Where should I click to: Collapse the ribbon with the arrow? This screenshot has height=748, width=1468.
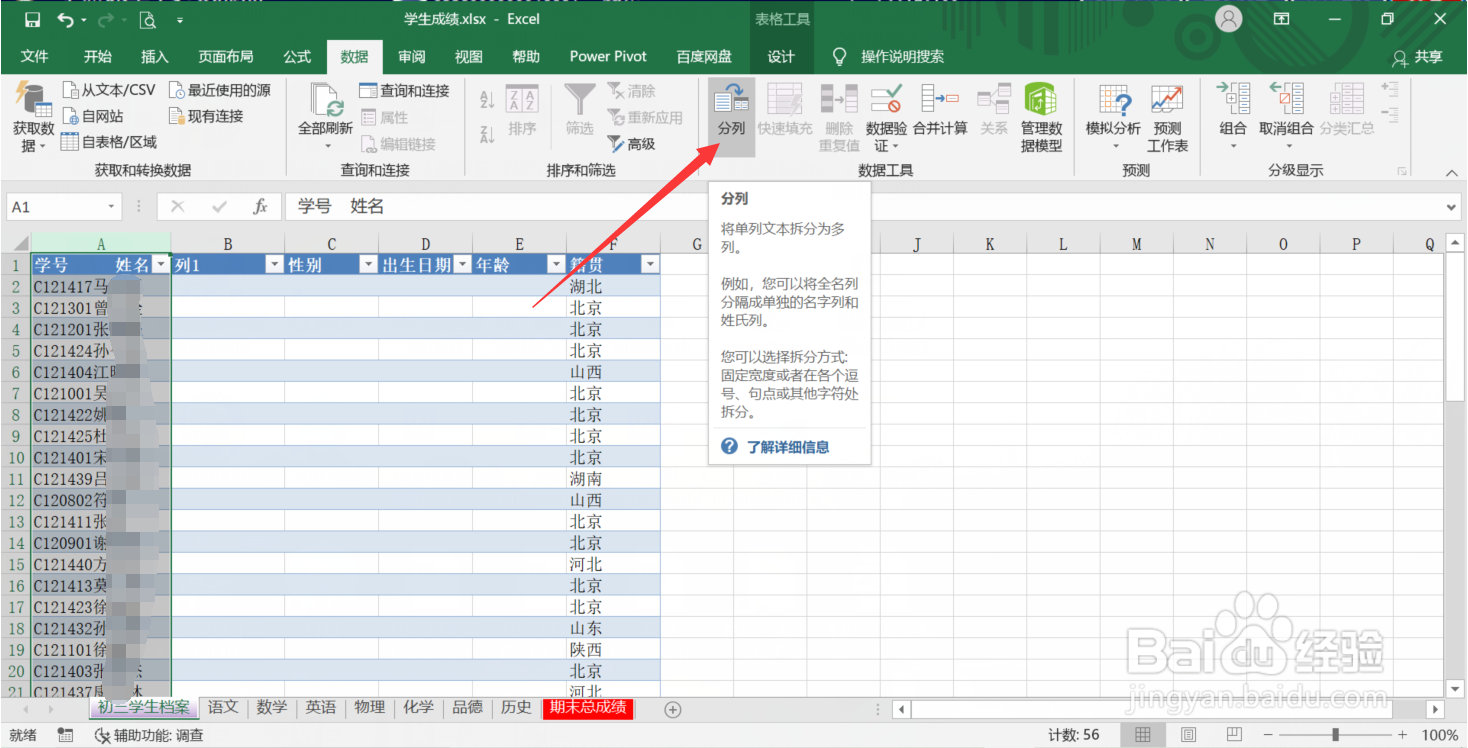[x=1451, y=172]
